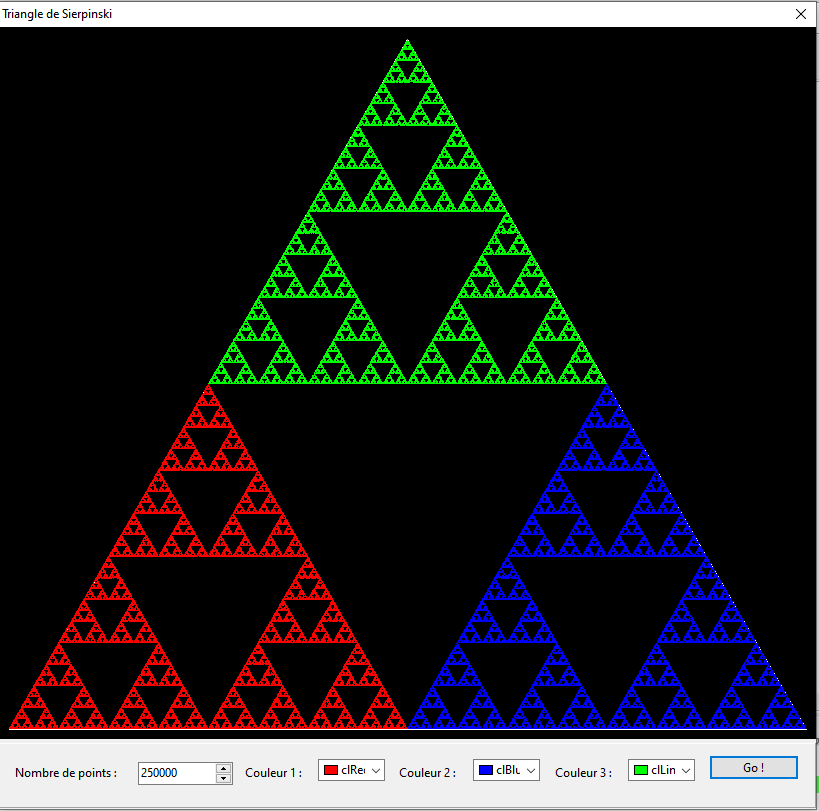Click the black center of the fractal
Screen dimensions: 819x811
(x=407, y=500)
